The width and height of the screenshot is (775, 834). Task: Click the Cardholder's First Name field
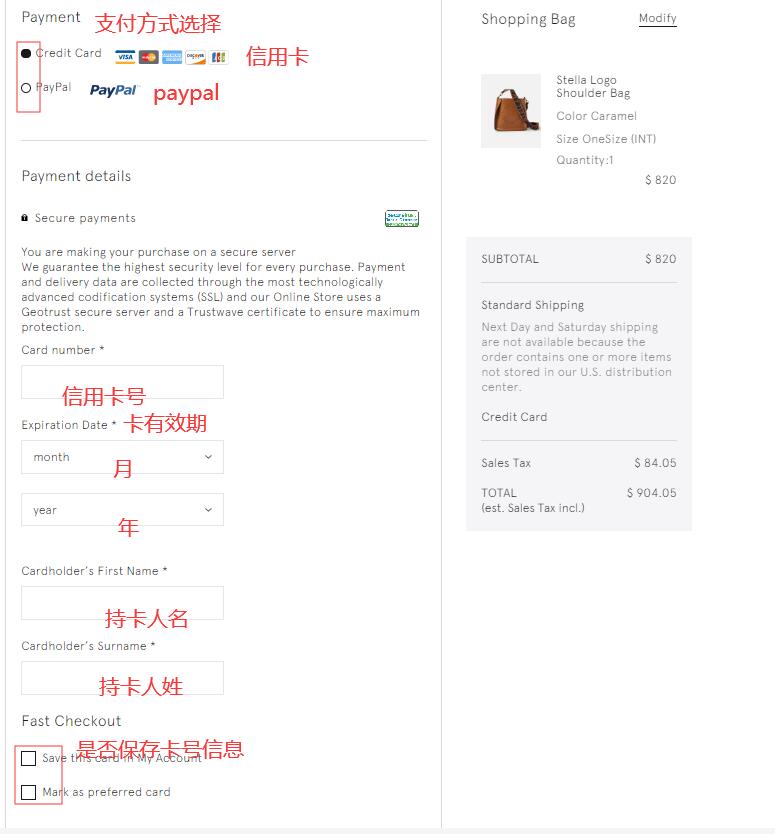[122, 603]
